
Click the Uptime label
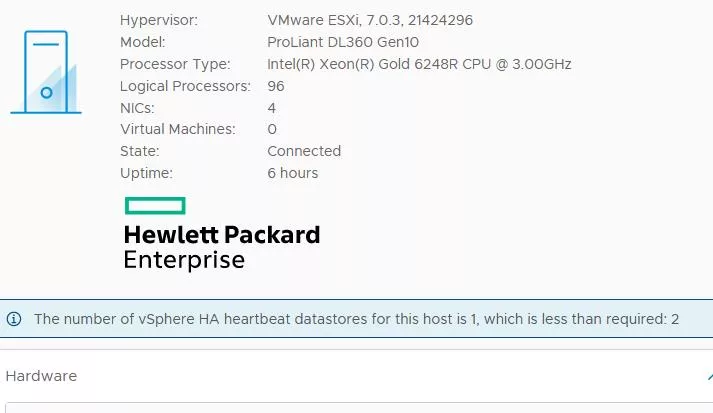pos(146,173)
